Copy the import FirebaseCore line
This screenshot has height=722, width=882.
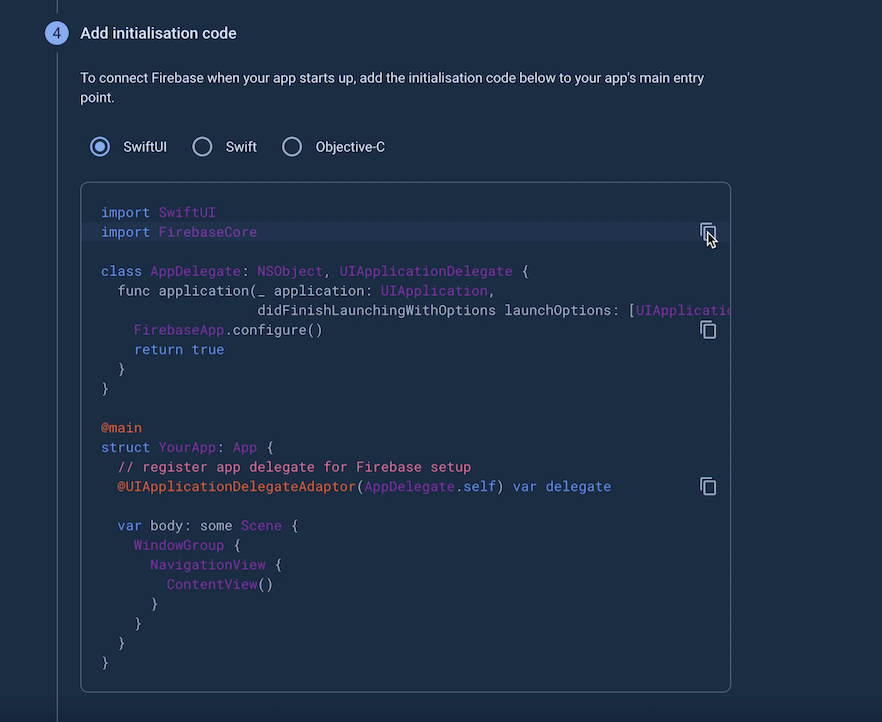coord(708,233)
